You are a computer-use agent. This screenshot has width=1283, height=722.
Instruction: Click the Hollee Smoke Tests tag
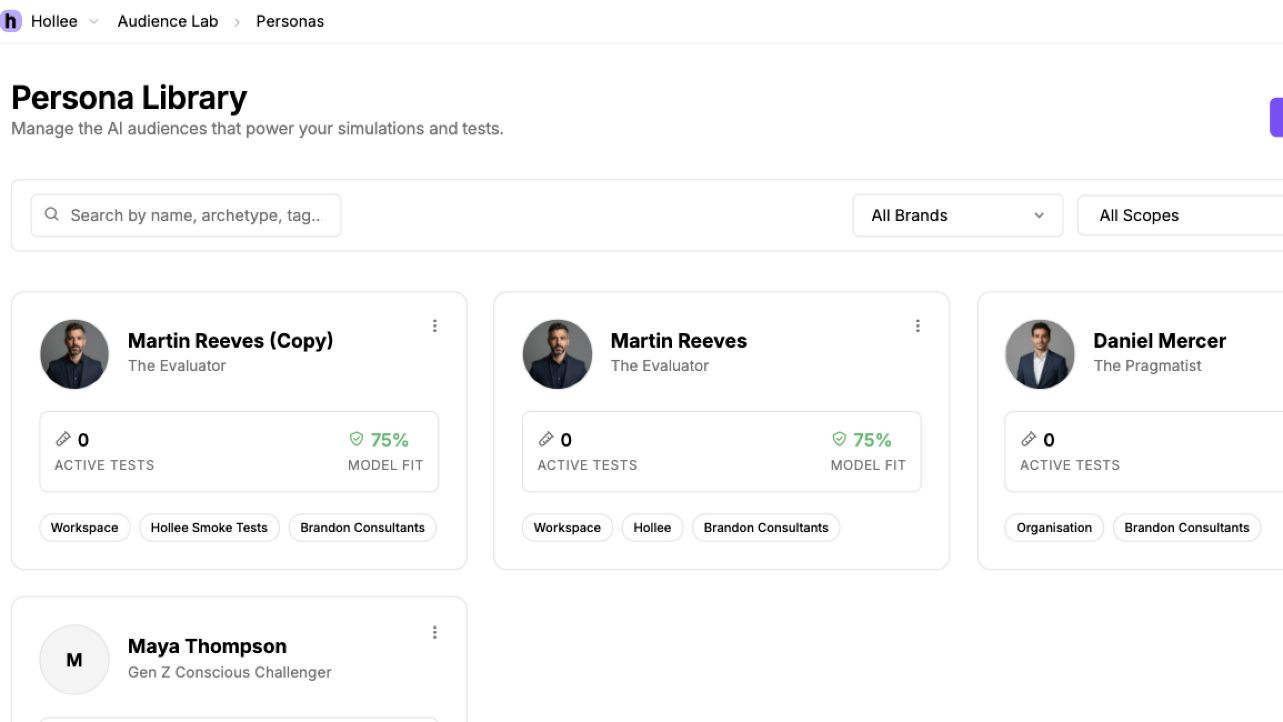tap(209, 527)
